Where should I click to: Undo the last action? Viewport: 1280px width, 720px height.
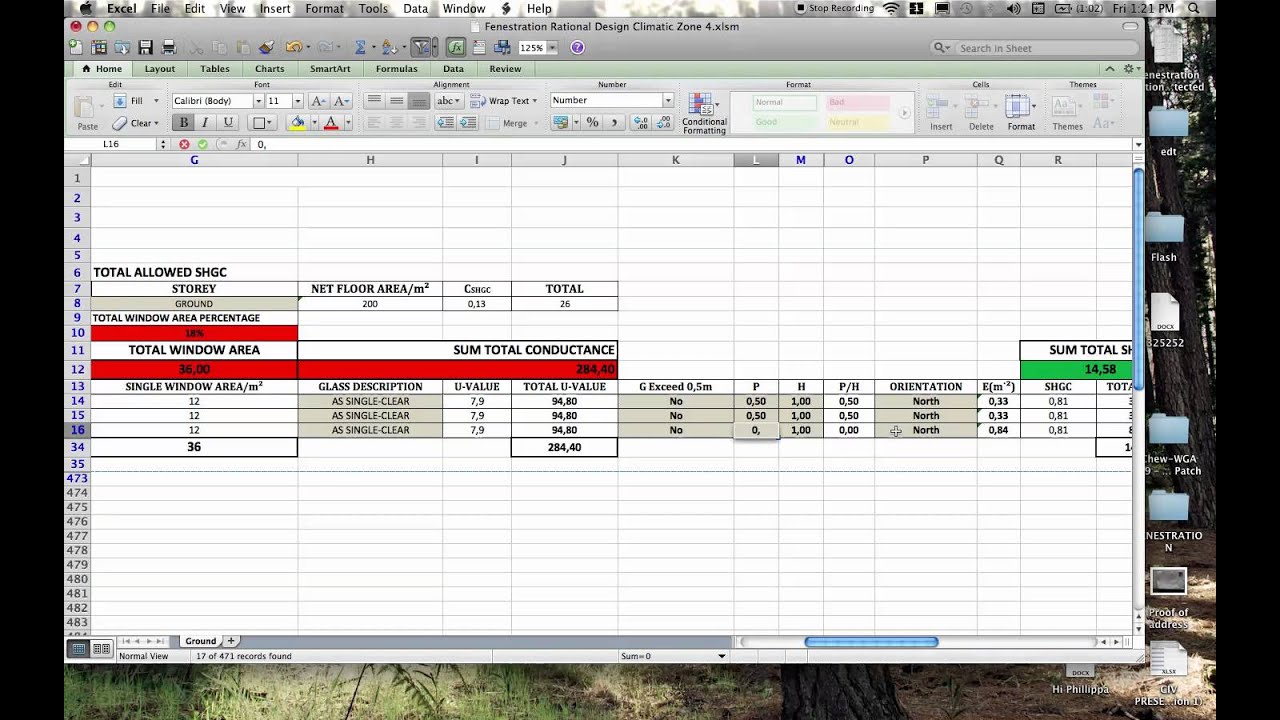(292, 47)
